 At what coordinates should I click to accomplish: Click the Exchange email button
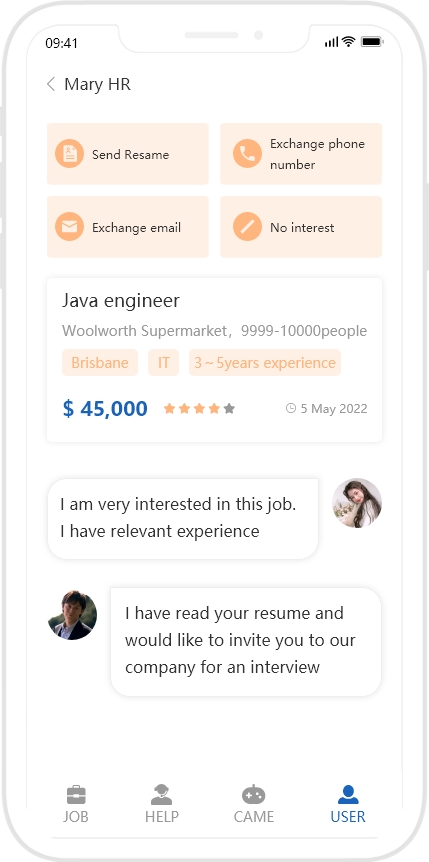point(128,226)
